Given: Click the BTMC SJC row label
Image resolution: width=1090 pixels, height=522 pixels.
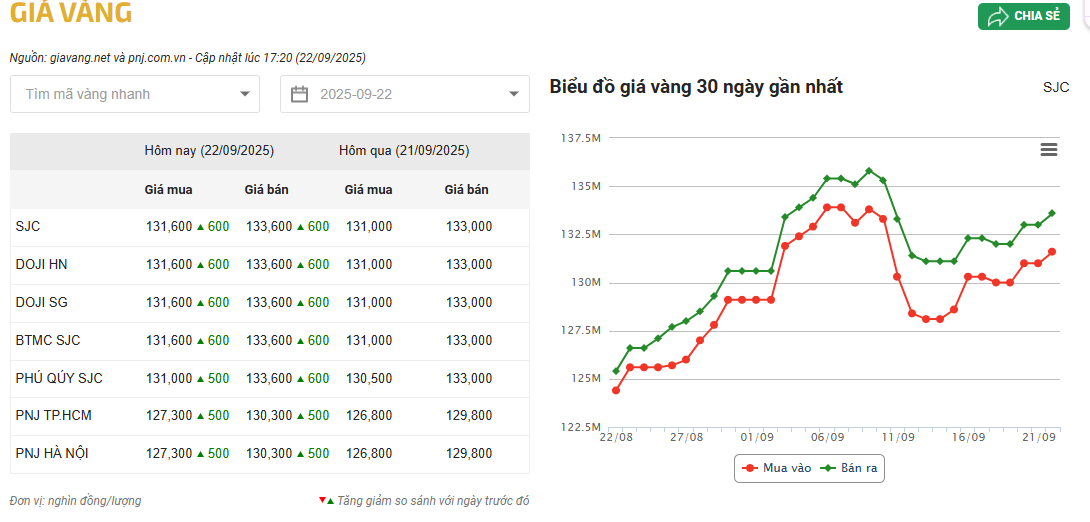Looking at the screenshot, I should click(48, 340).
